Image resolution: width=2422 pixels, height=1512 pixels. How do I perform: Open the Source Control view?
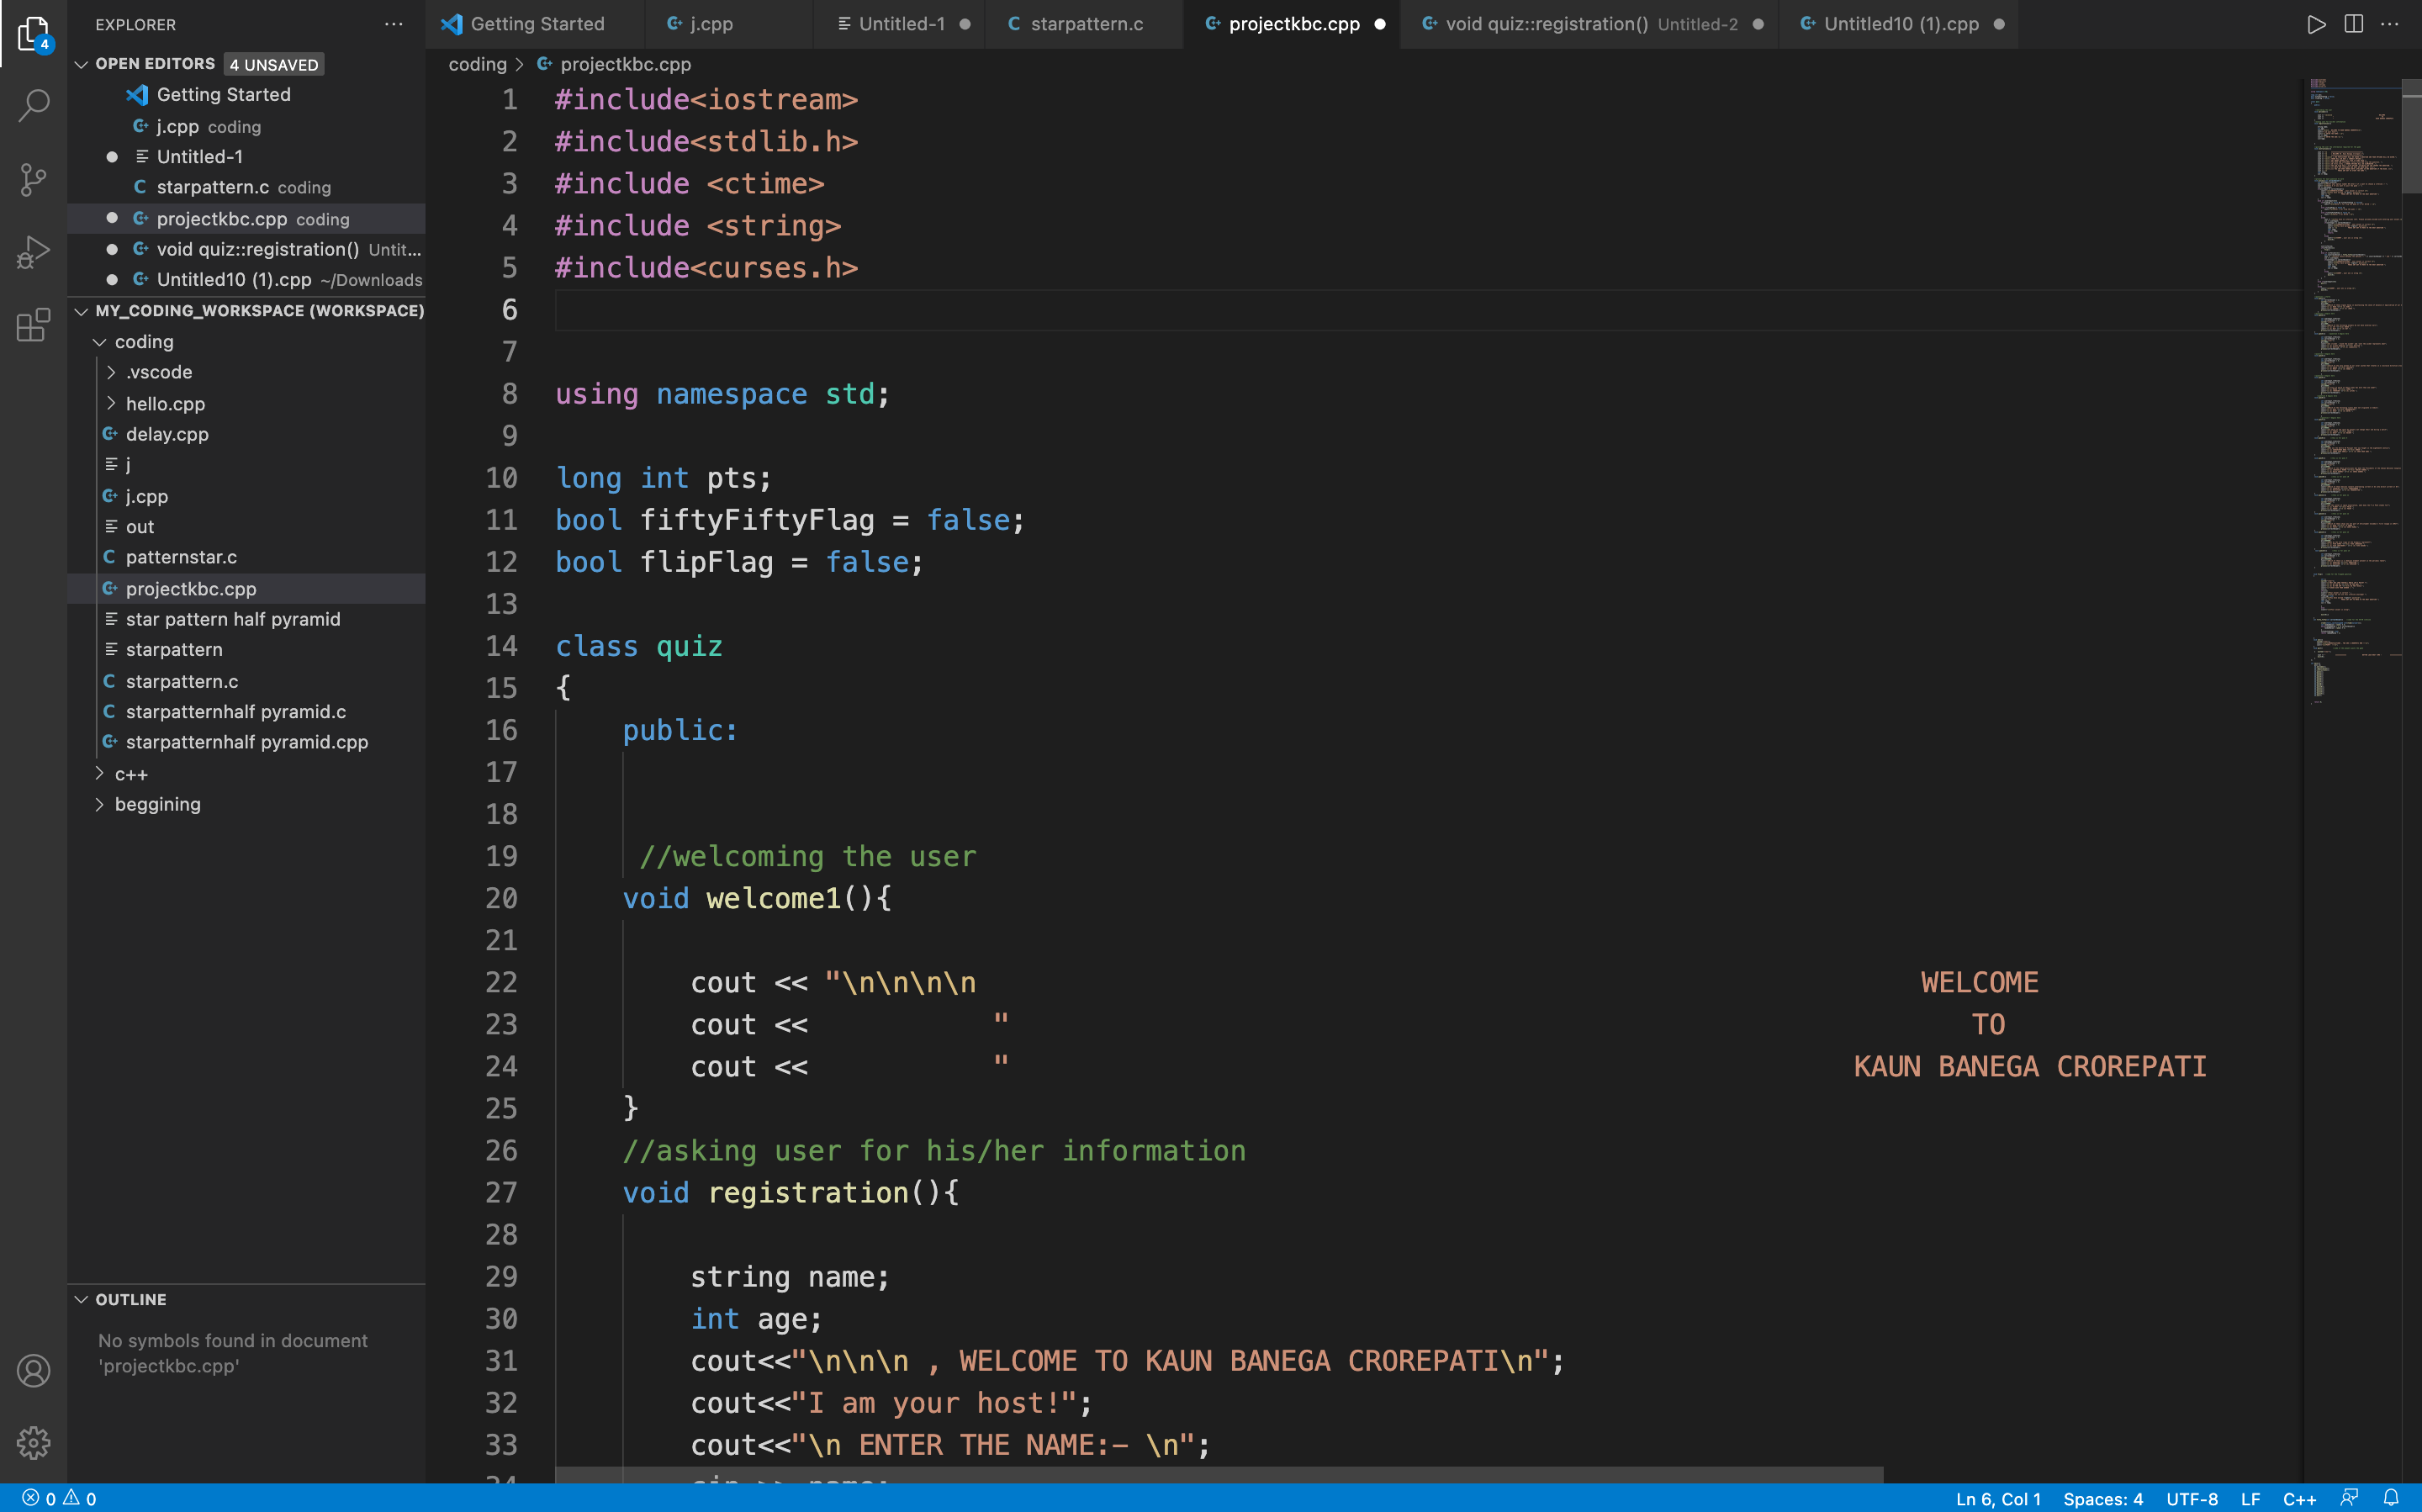tap(34, 180)
